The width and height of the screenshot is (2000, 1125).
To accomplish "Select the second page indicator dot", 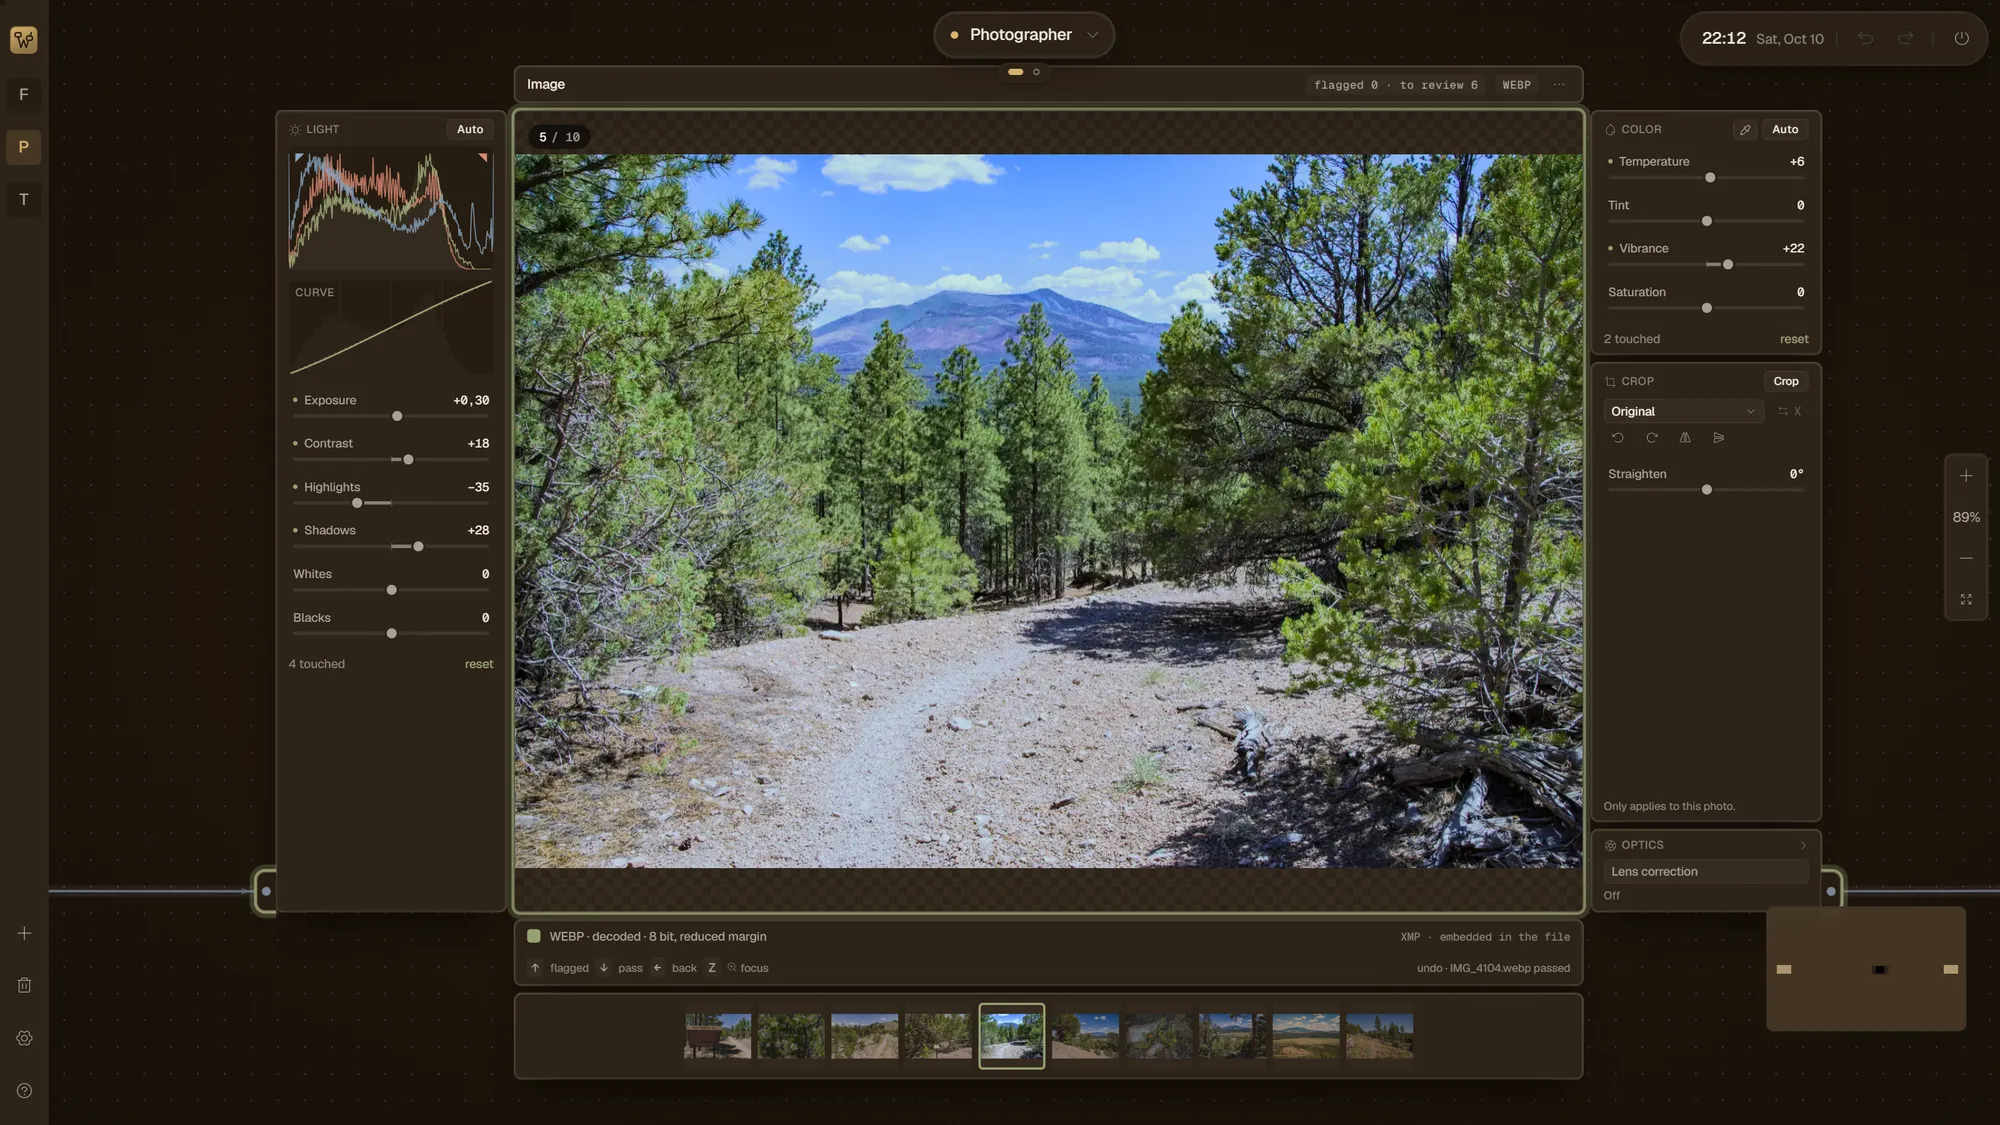I will coord(1036,72).
